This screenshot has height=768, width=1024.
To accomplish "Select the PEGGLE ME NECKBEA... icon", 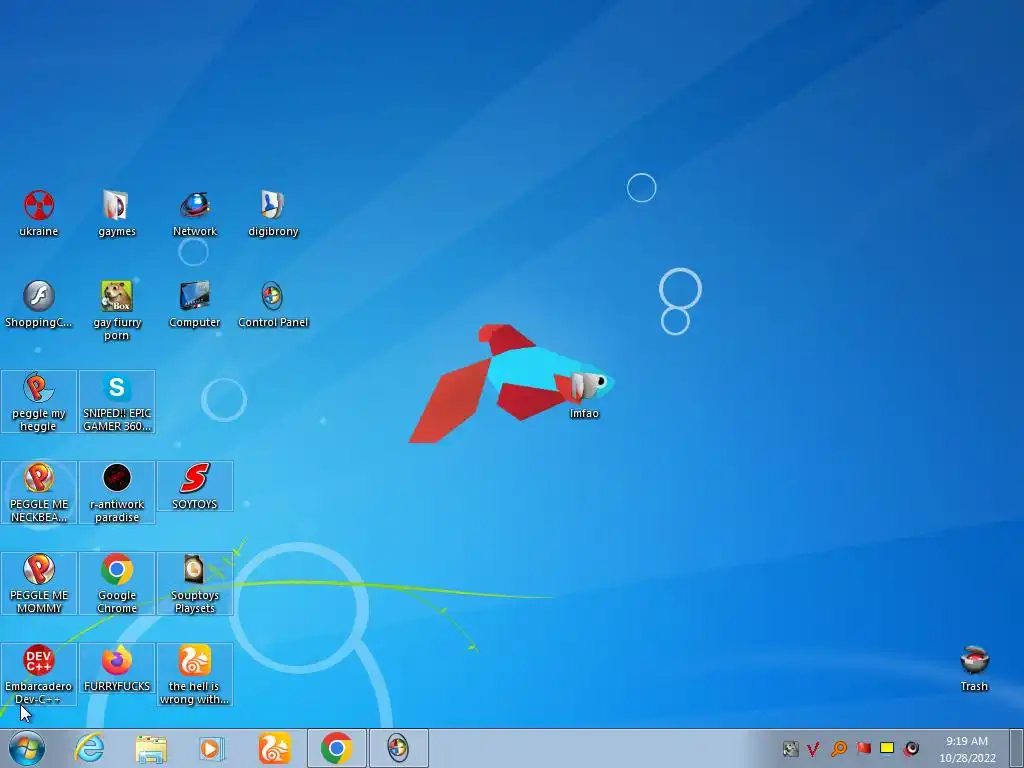I will [39, 492].
